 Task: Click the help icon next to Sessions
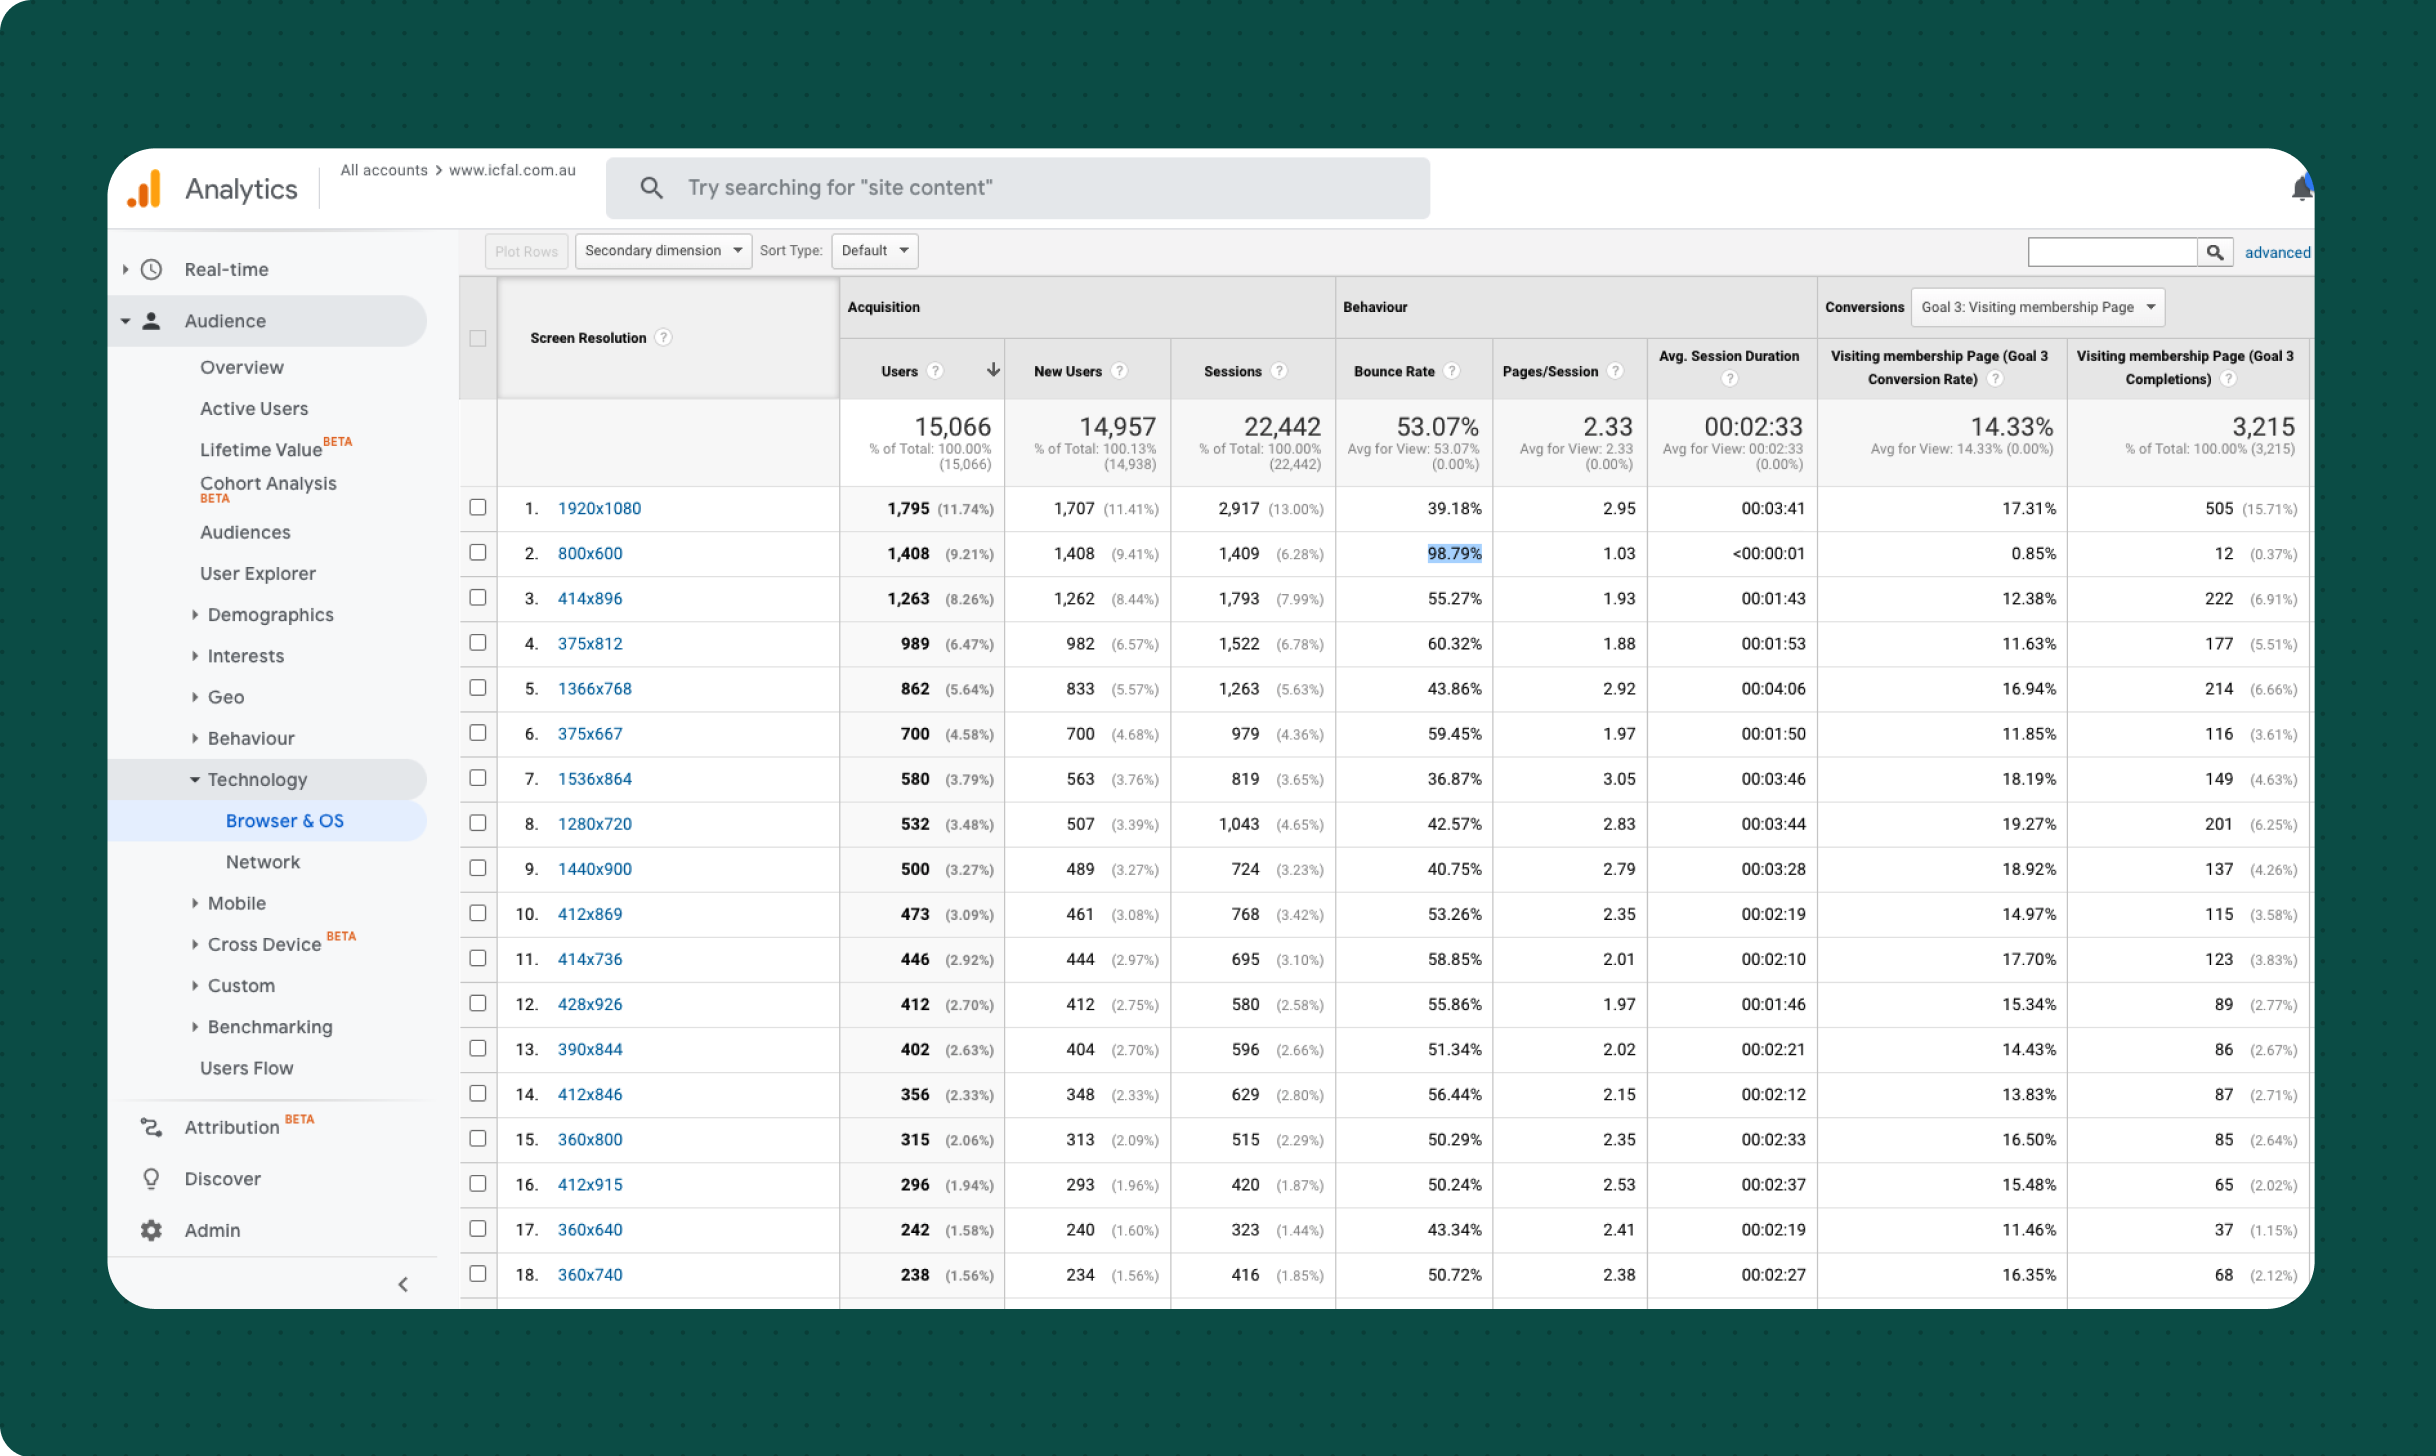[1278, 371]
